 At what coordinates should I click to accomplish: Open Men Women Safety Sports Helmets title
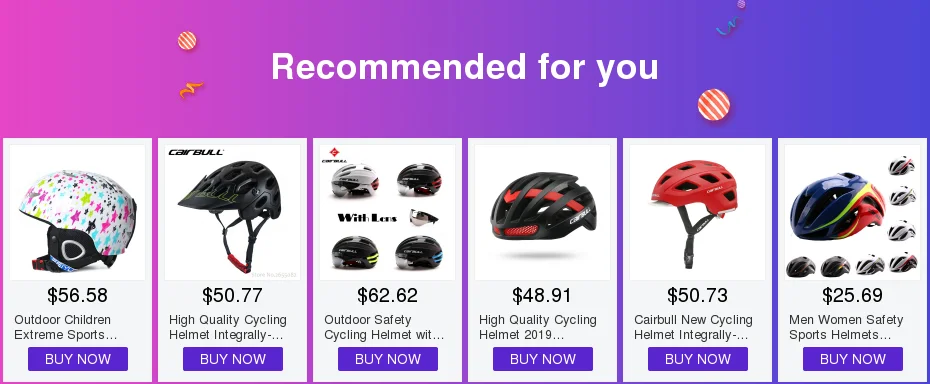[x=846, y=327]
